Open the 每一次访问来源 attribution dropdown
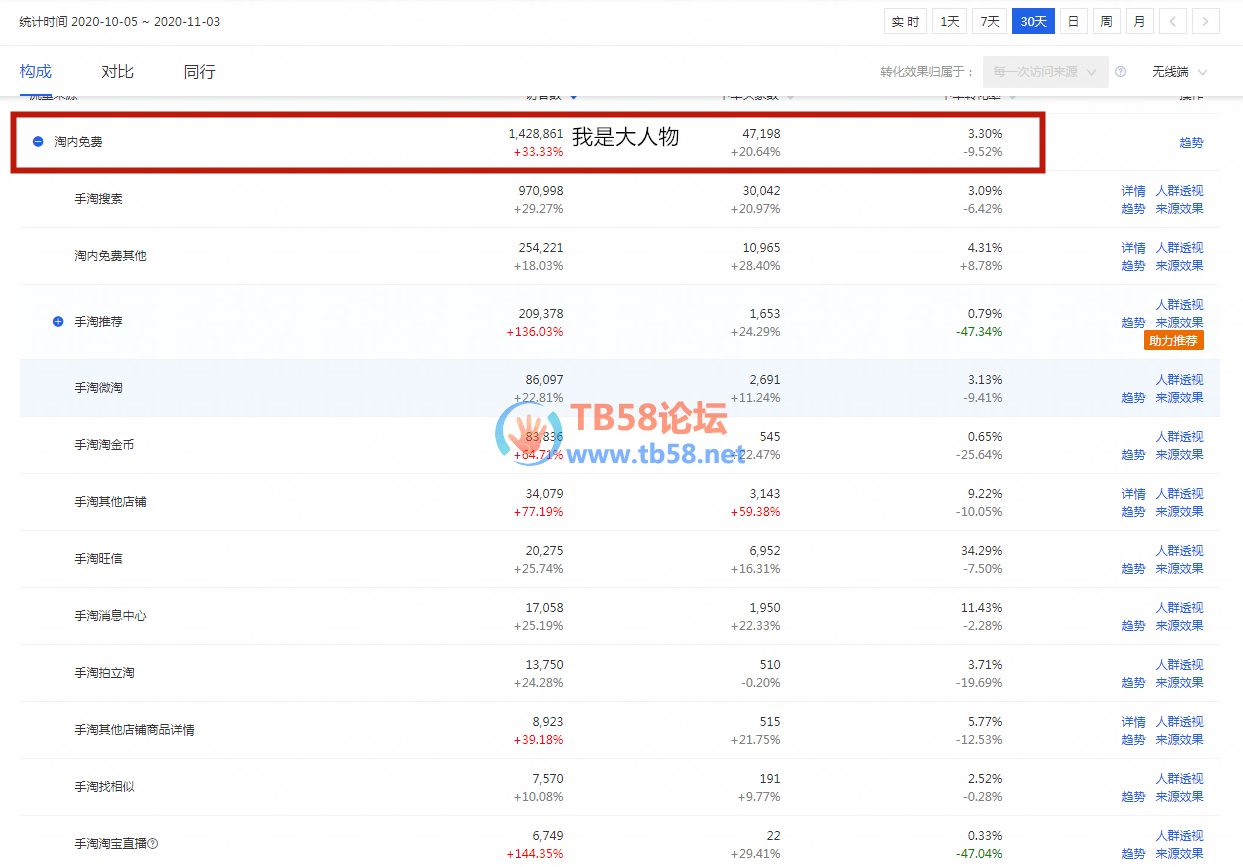The height and width of the screenshot is (867, 1243). [1045, 72]
